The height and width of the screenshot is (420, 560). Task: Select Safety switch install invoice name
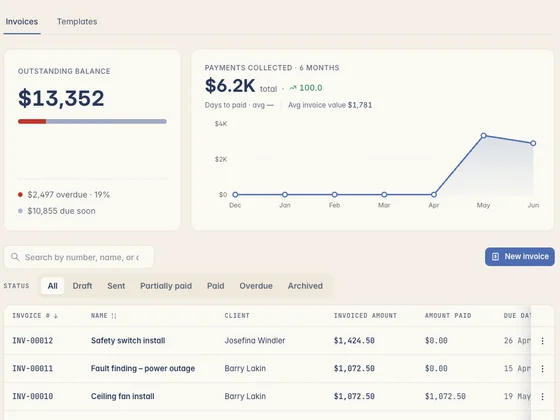click(x=128, y=341)
